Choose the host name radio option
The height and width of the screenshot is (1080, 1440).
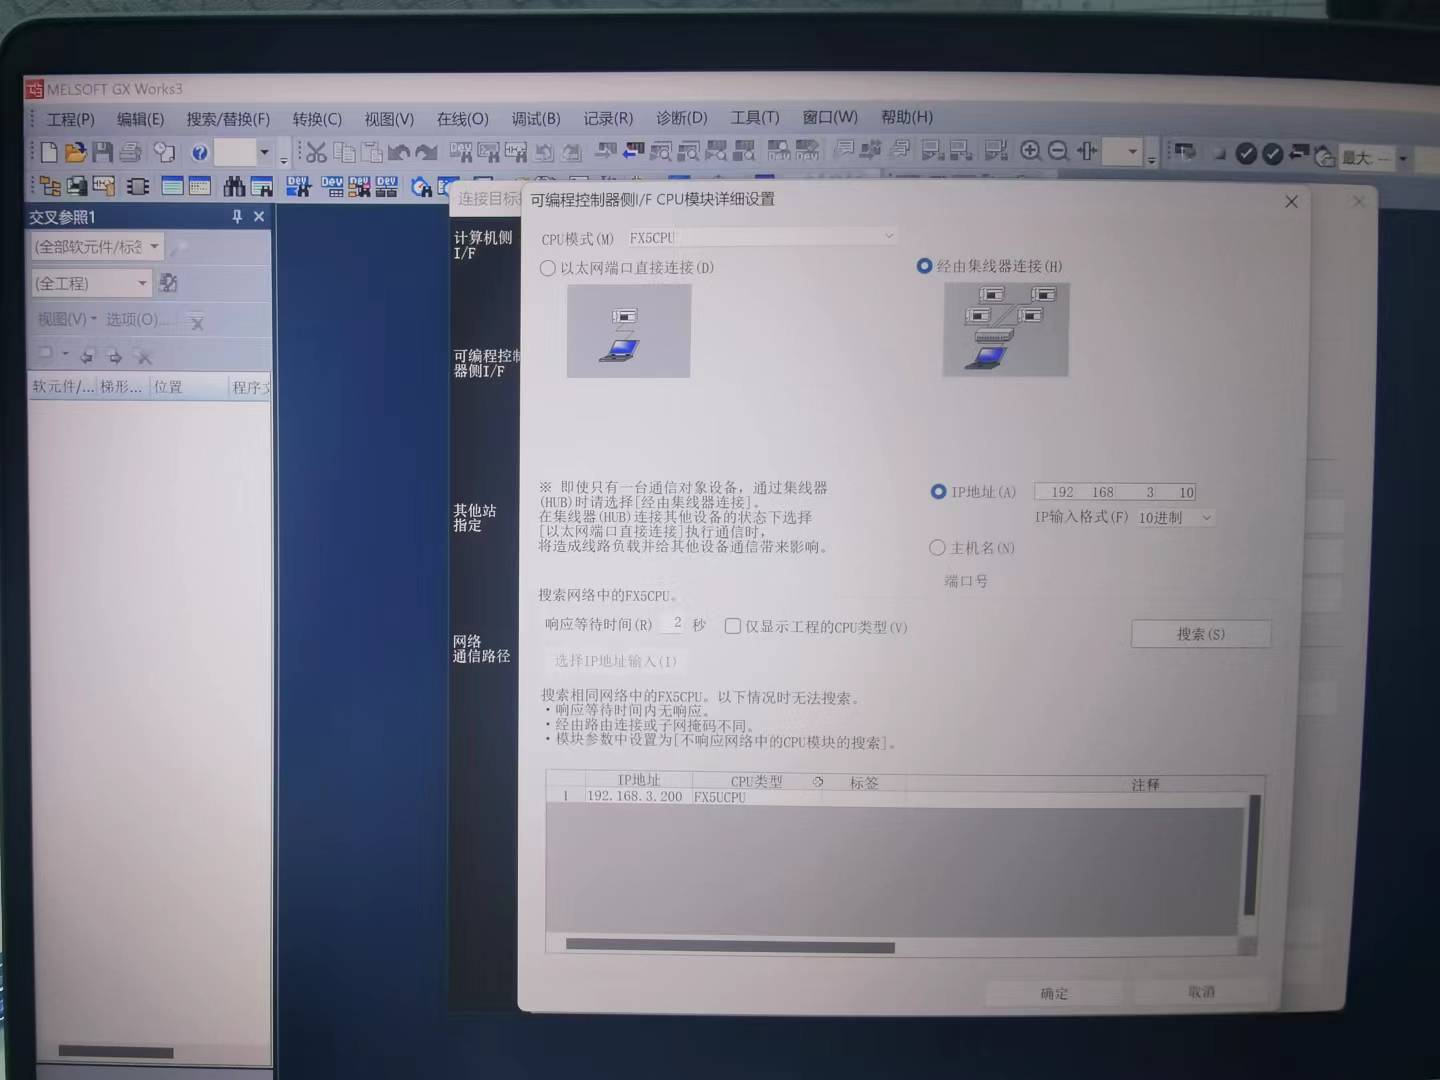[937, 548]
